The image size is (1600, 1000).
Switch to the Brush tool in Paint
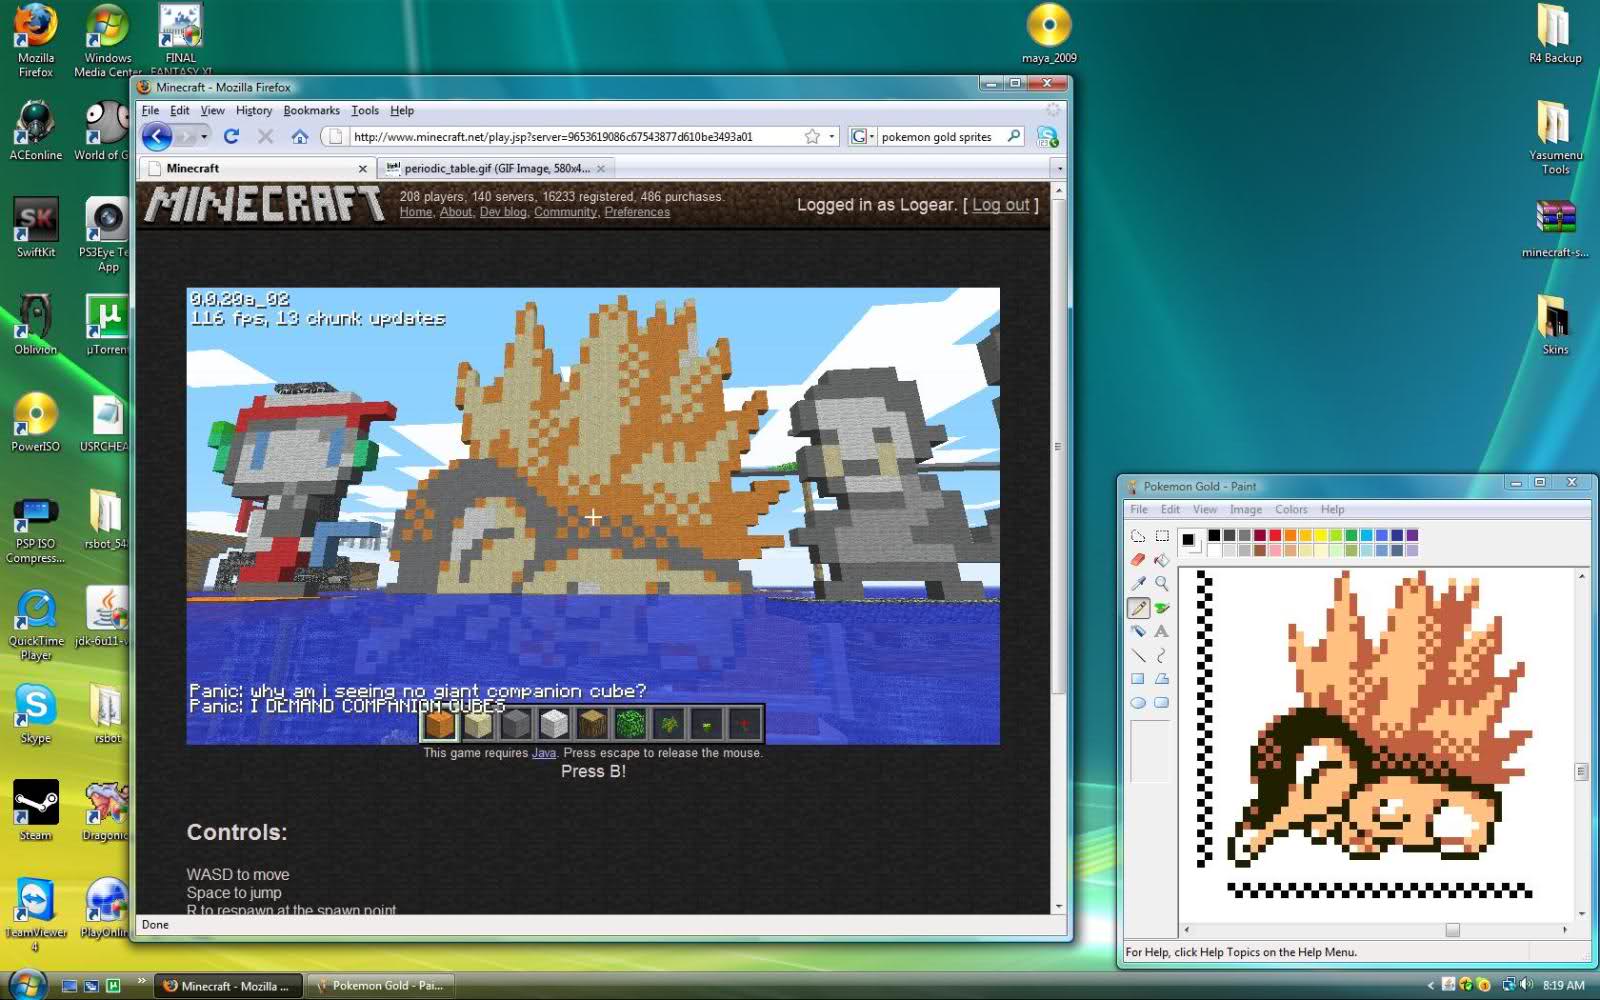[1162, 607]
